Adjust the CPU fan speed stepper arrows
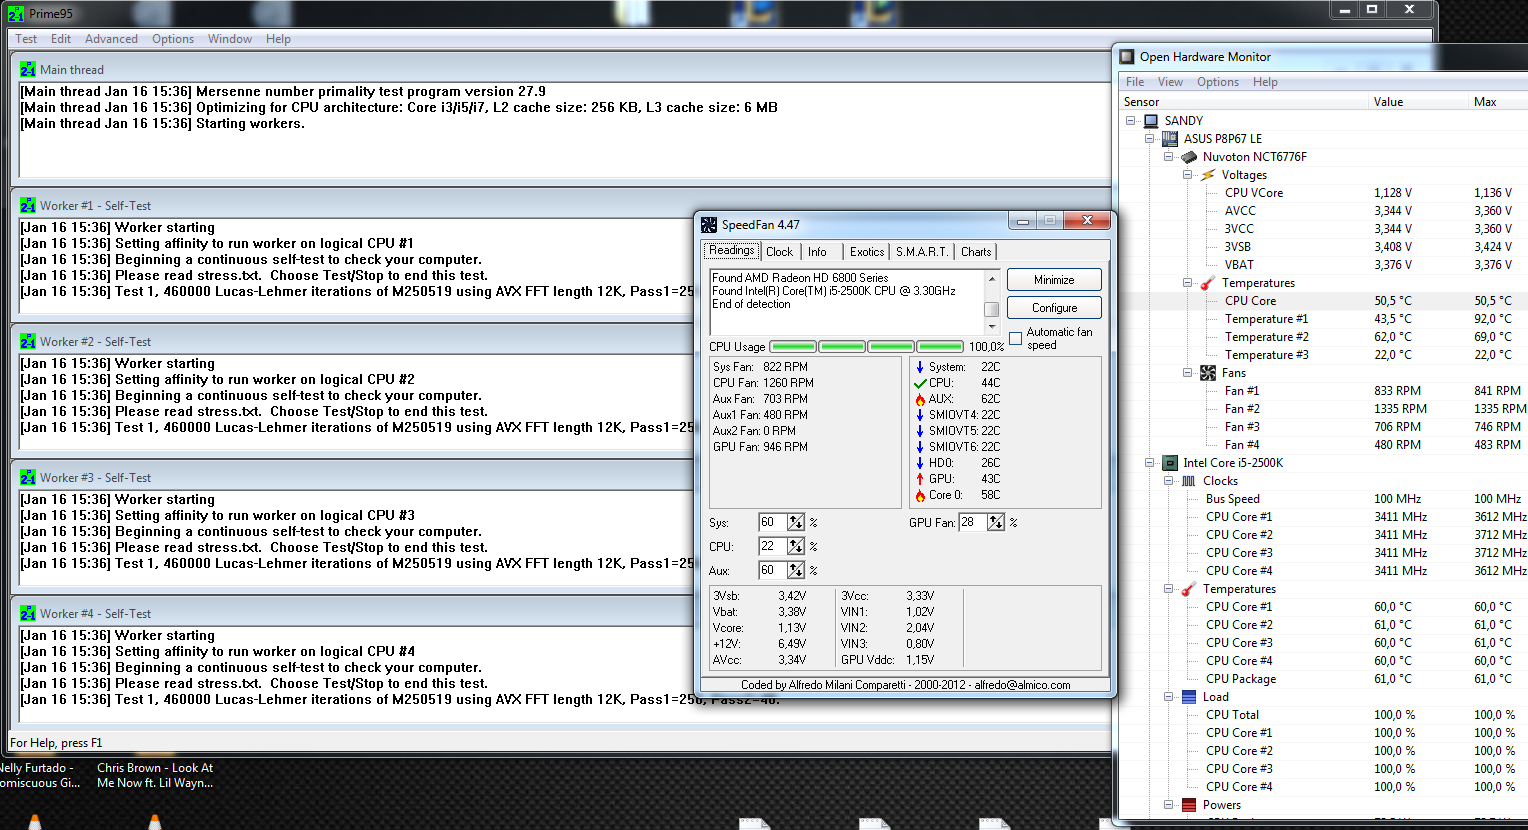This screenshot has width=1528, height=830. pos(796,546)
